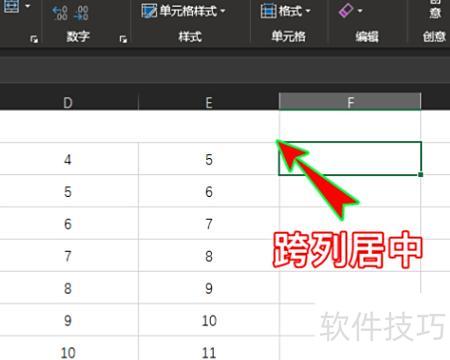Click the selected cell in column F

click(x=350, y=158)
